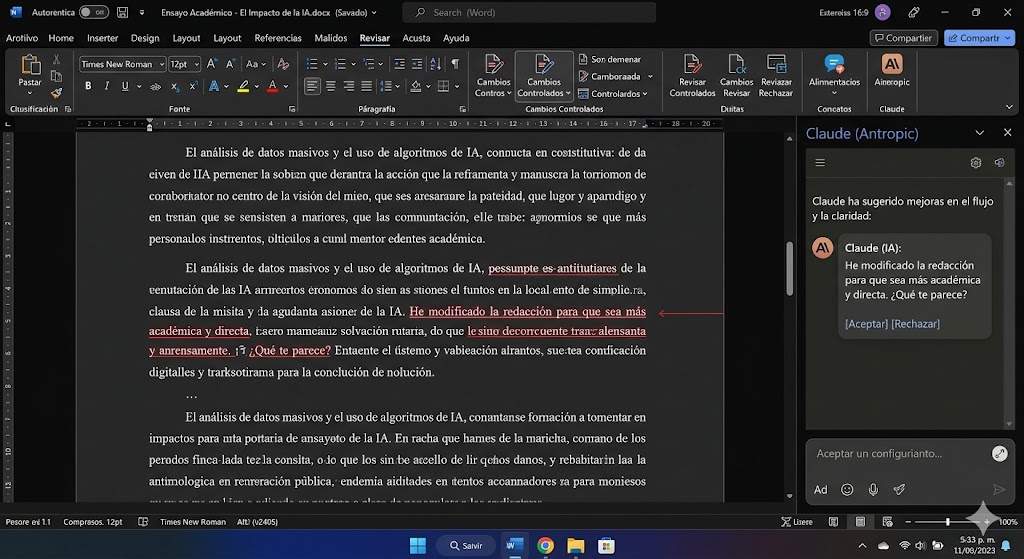Open the settings gear in Claude panel
1024x559 pixels.
[976, 163]
